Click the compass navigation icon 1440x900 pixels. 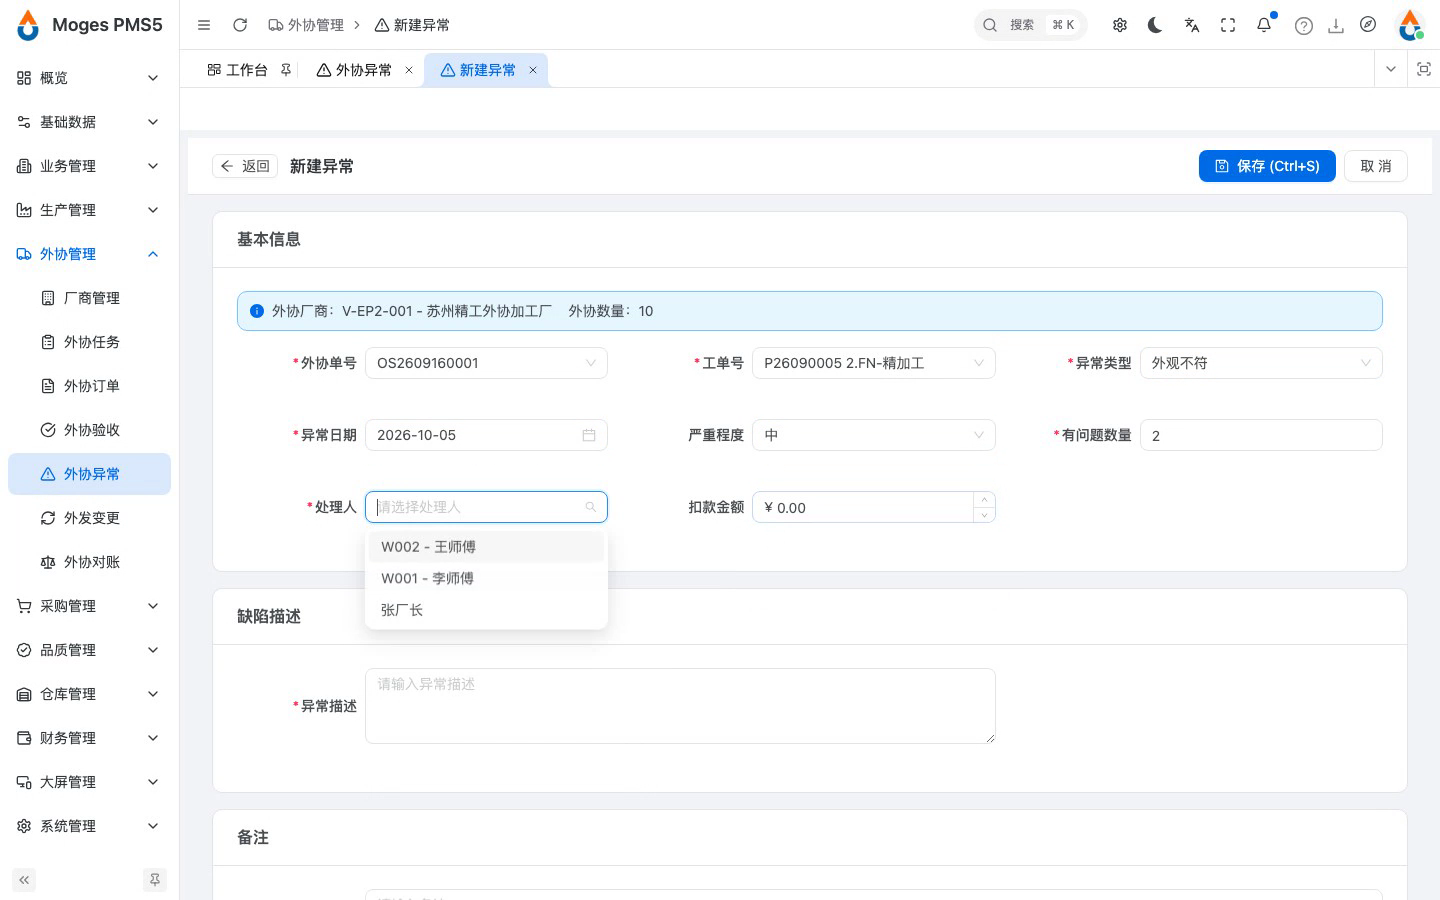click(x=1368, y=24)
